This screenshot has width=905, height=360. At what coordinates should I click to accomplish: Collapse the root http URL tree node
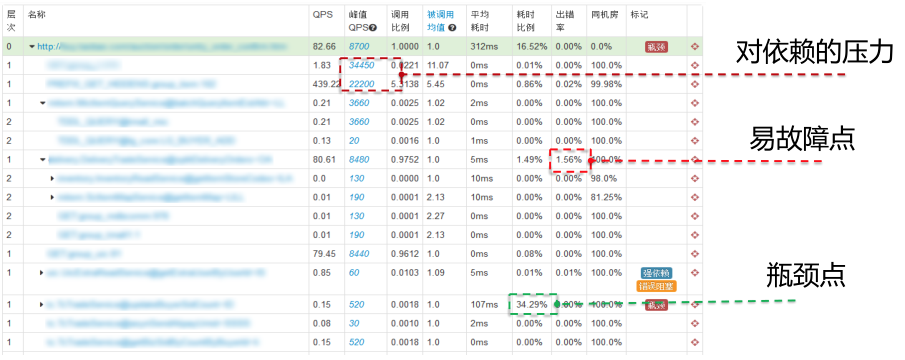point(32,47)
